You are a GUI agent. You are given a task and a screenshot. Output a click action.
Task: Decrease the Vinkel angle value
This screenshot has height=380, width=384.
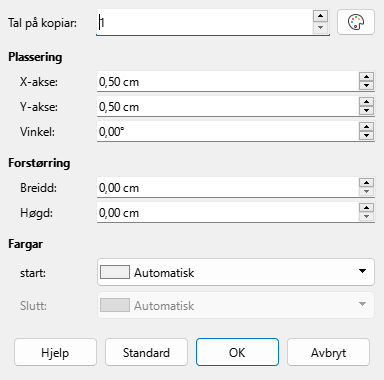click(366, 136)
